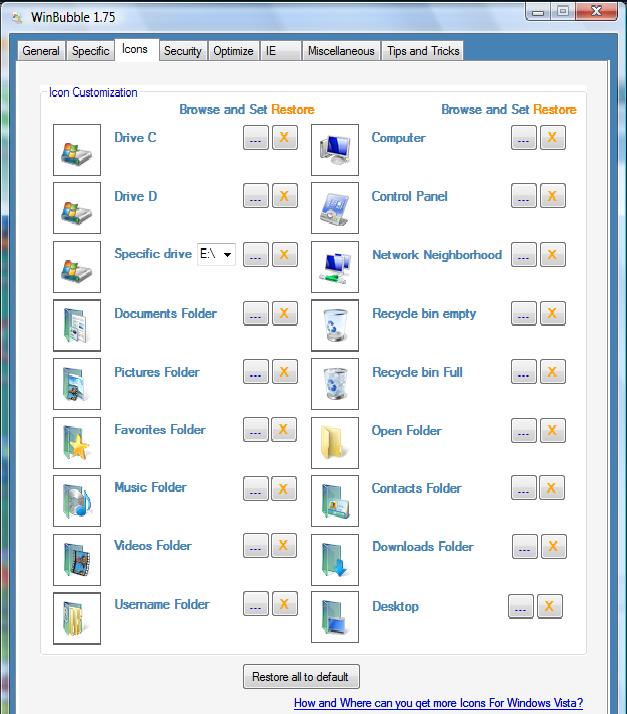Switch to the IE tab
Viewport: 627px width, 714px height.
tap(280, 51)
